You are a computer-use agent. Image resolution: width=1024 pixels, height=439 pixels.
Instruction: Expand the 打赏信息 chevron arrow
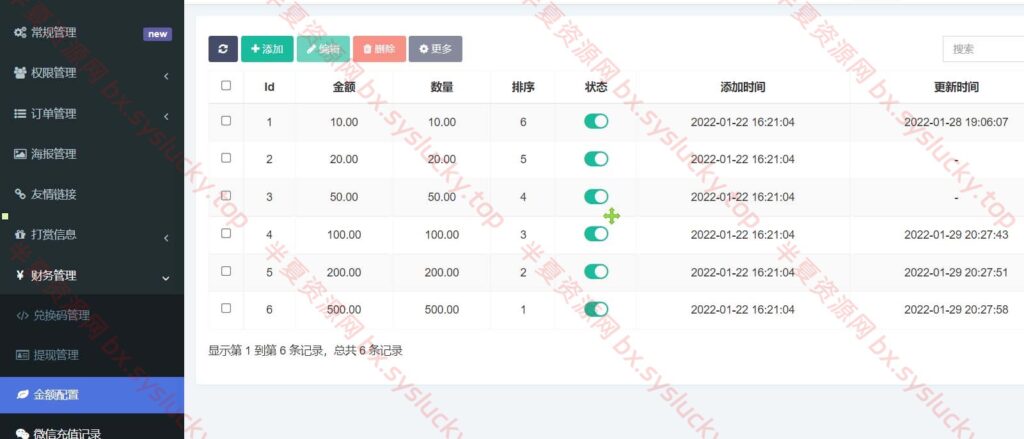(166, 238)
